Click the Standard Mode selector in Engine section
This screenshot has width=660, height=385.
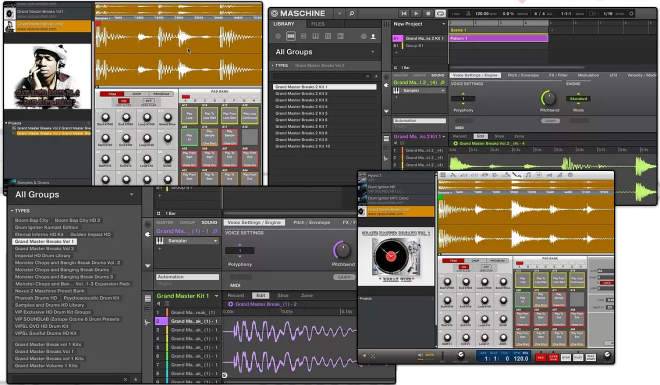tap(578, 99)
